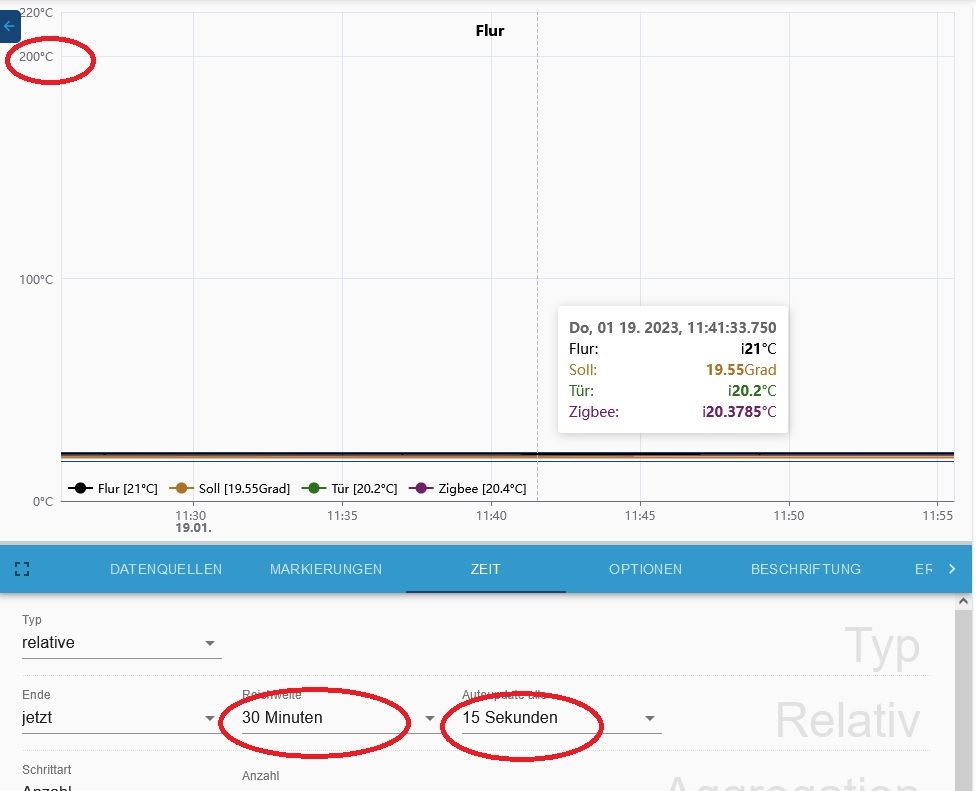Click the 200°C y-axis label

pos(36,57)
